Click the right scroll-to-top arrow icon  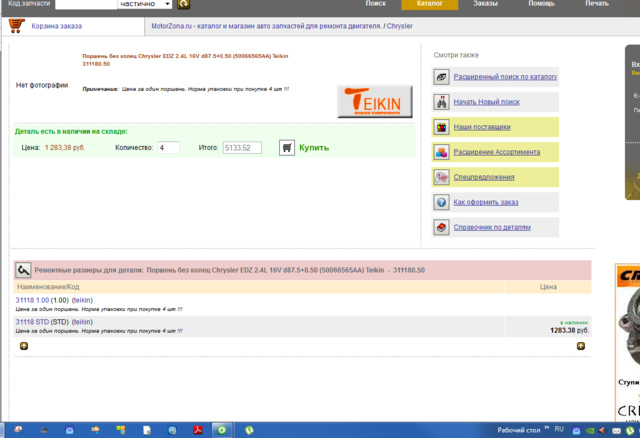point(581,346)
